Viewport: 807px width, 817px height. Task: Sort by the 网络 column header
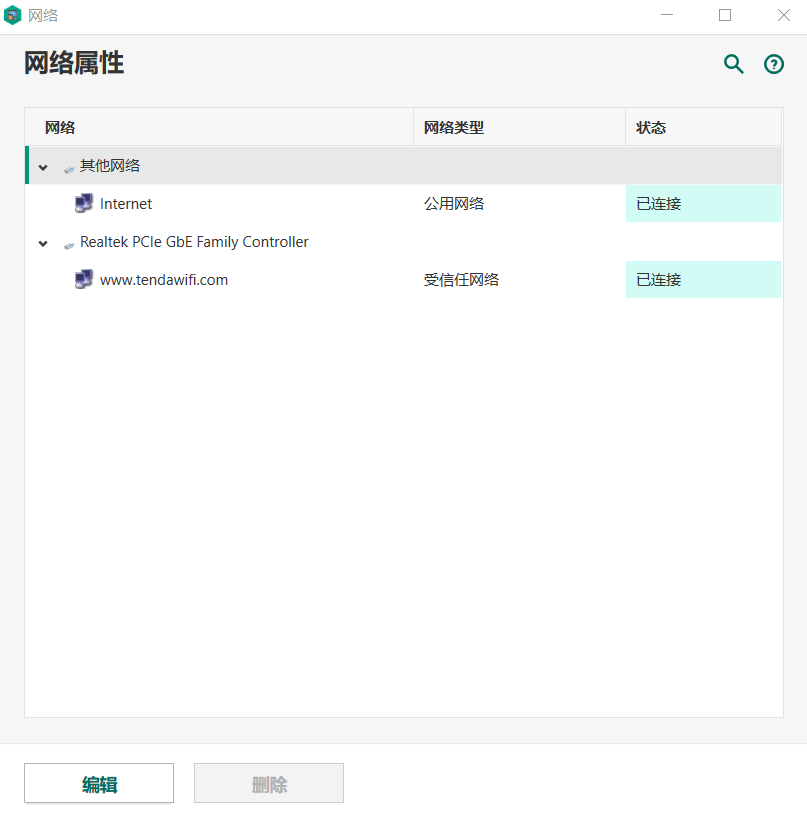coord(219,127)
